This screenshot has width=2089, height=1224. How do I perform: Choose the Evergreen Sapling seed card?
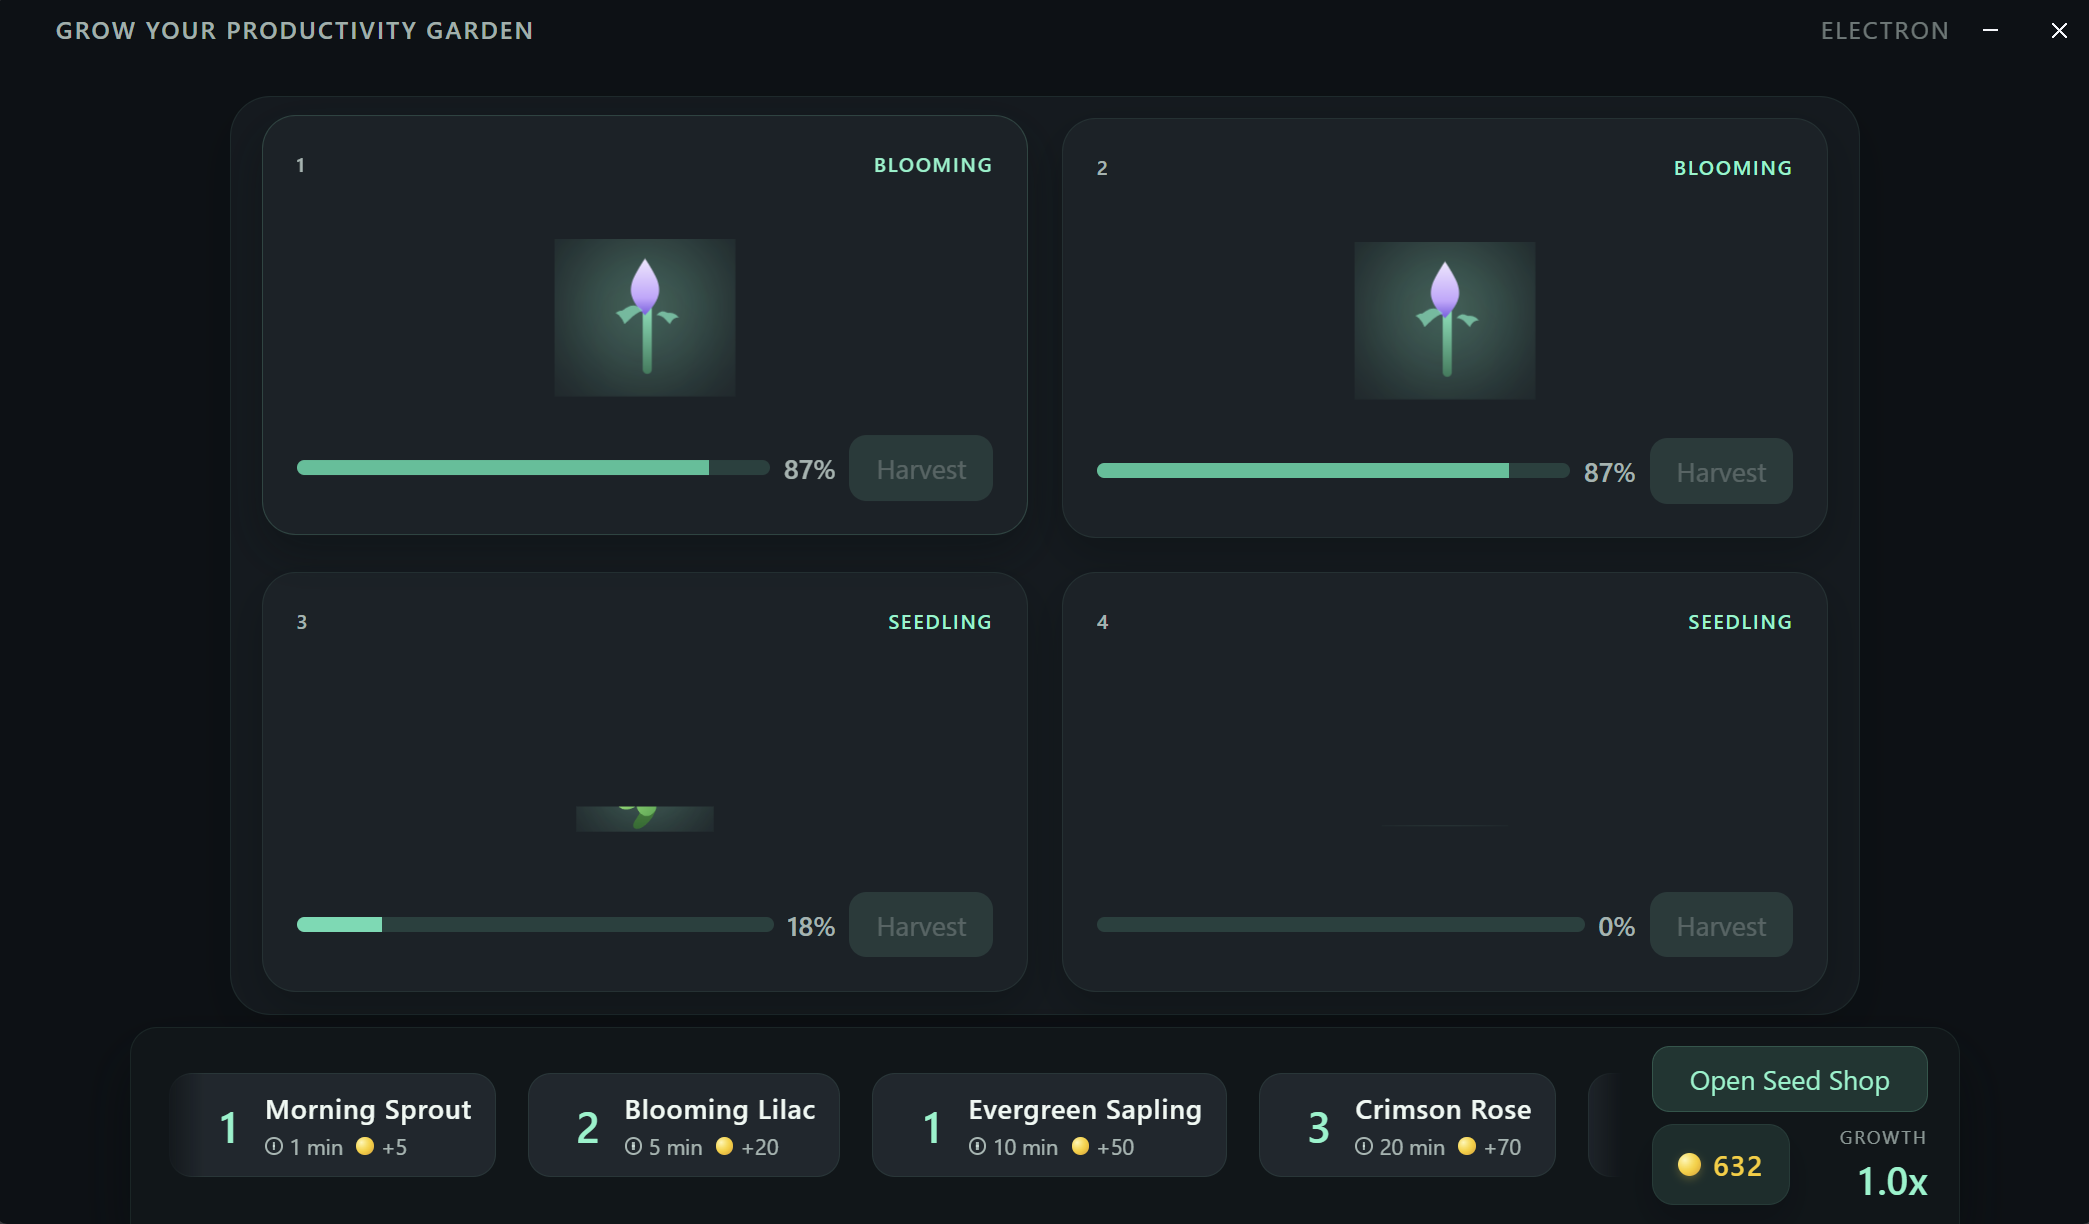(1049, 1125)
